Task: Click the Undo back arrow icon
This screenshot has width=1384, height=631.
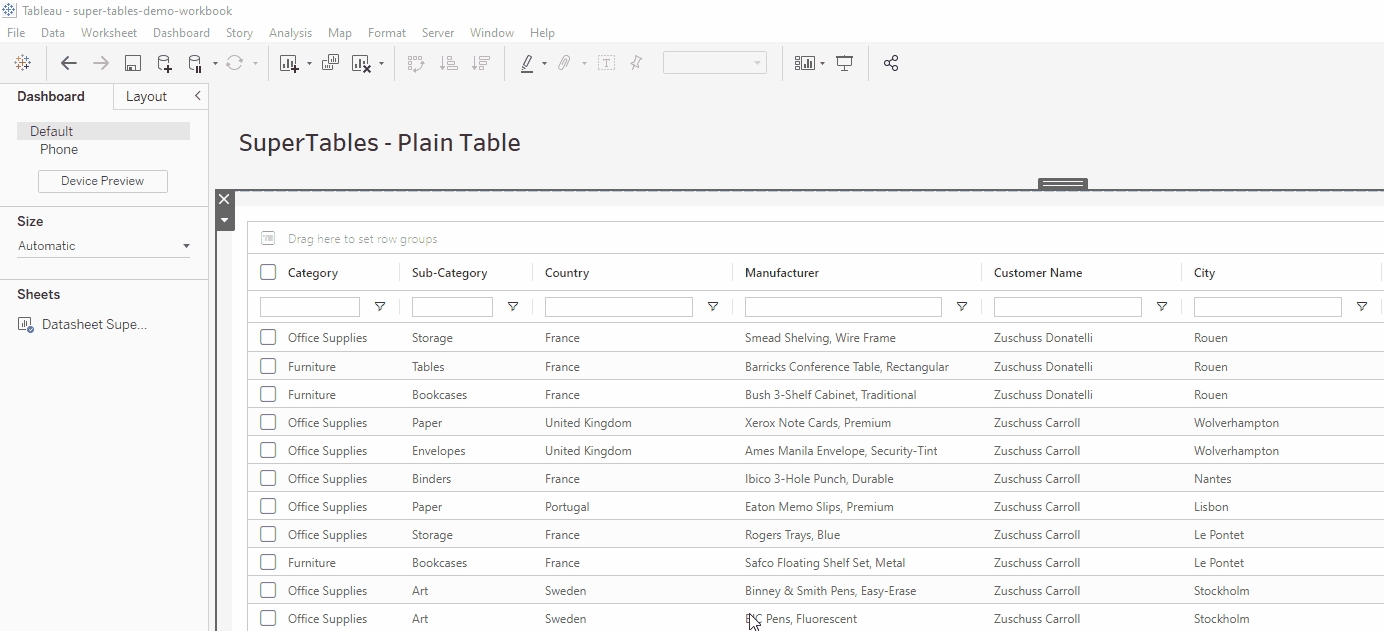Action: (x=68, y=63)
